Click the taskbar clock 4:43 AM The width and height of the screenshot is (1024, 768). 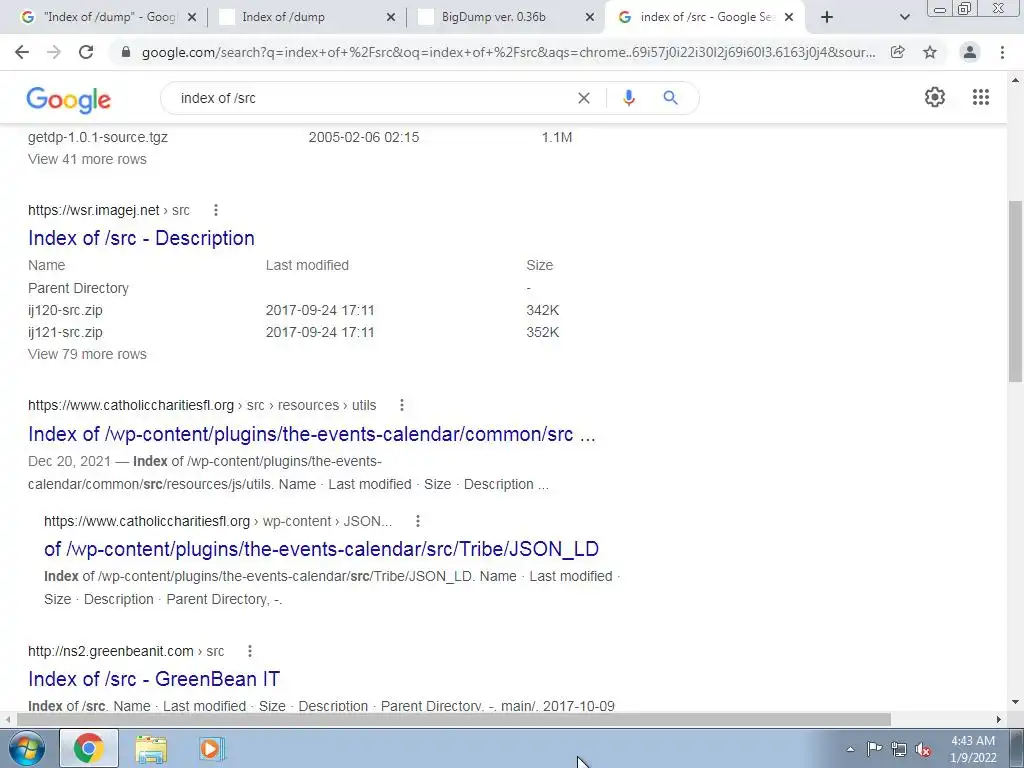(x=973, y=741)
